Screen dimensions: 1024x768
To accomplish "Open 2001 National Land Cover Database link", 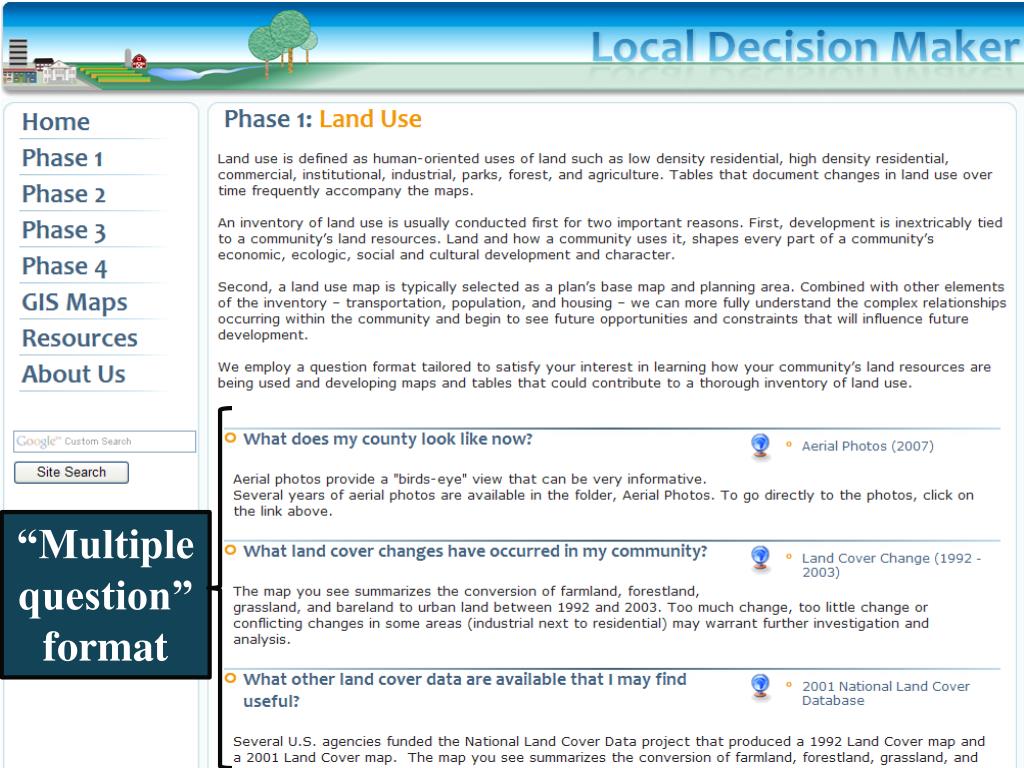I will (886, 693).
